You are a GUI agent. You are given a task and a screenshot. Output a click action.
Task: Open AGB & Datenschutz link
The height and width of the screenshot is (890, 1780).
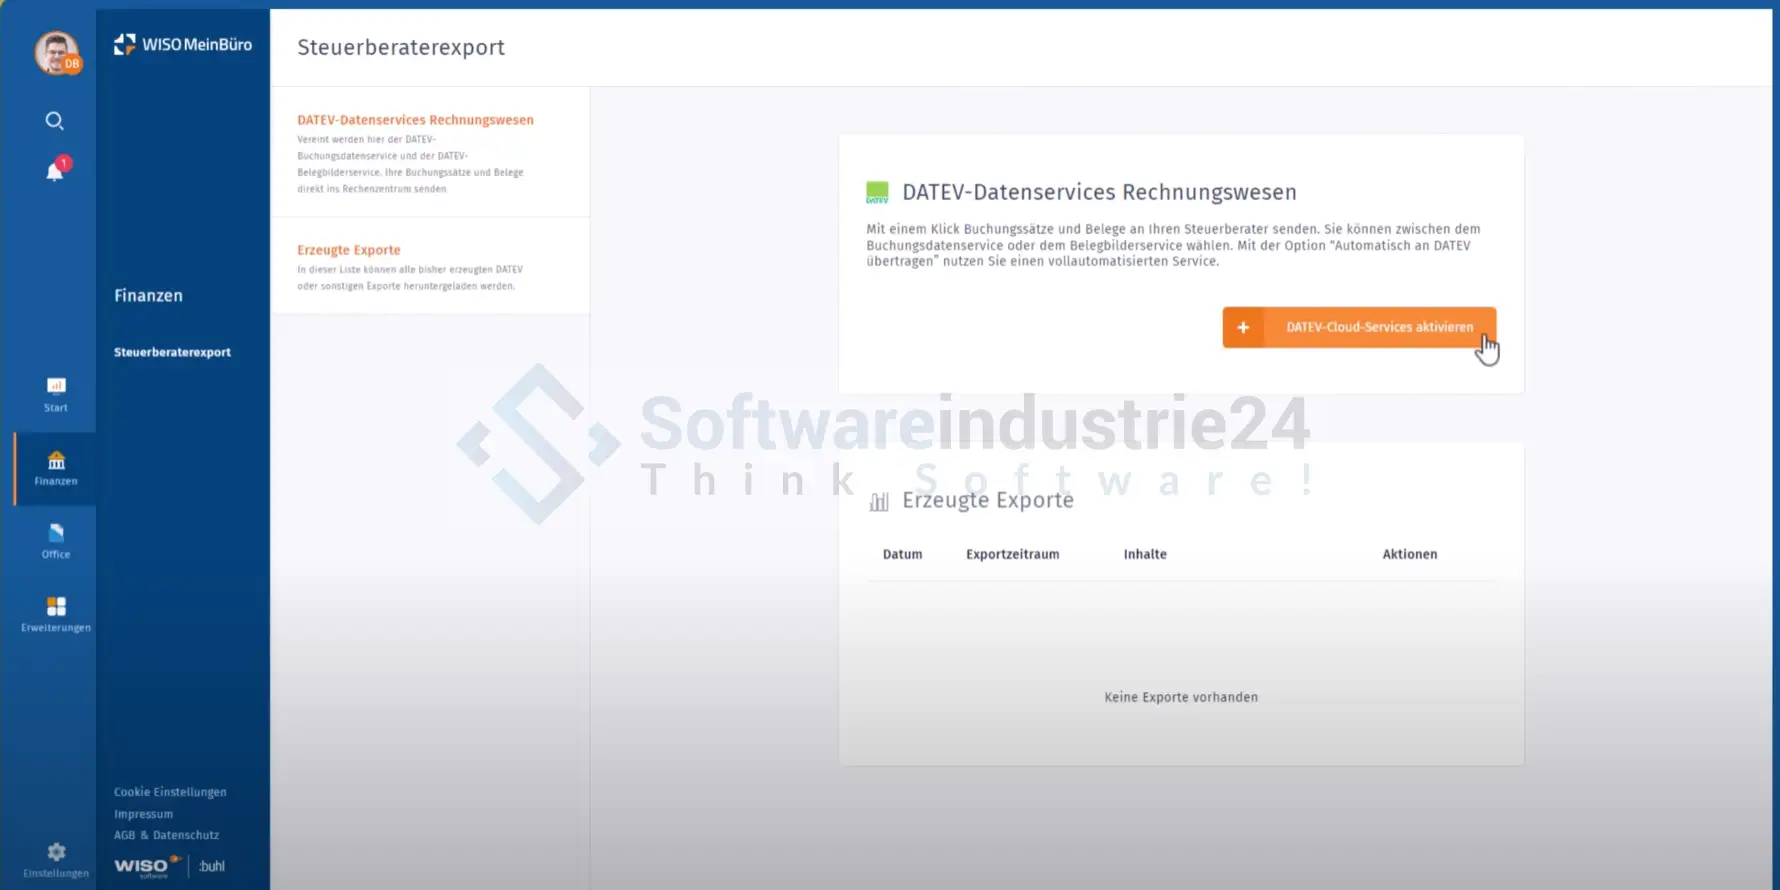click(x=166, y=835)
